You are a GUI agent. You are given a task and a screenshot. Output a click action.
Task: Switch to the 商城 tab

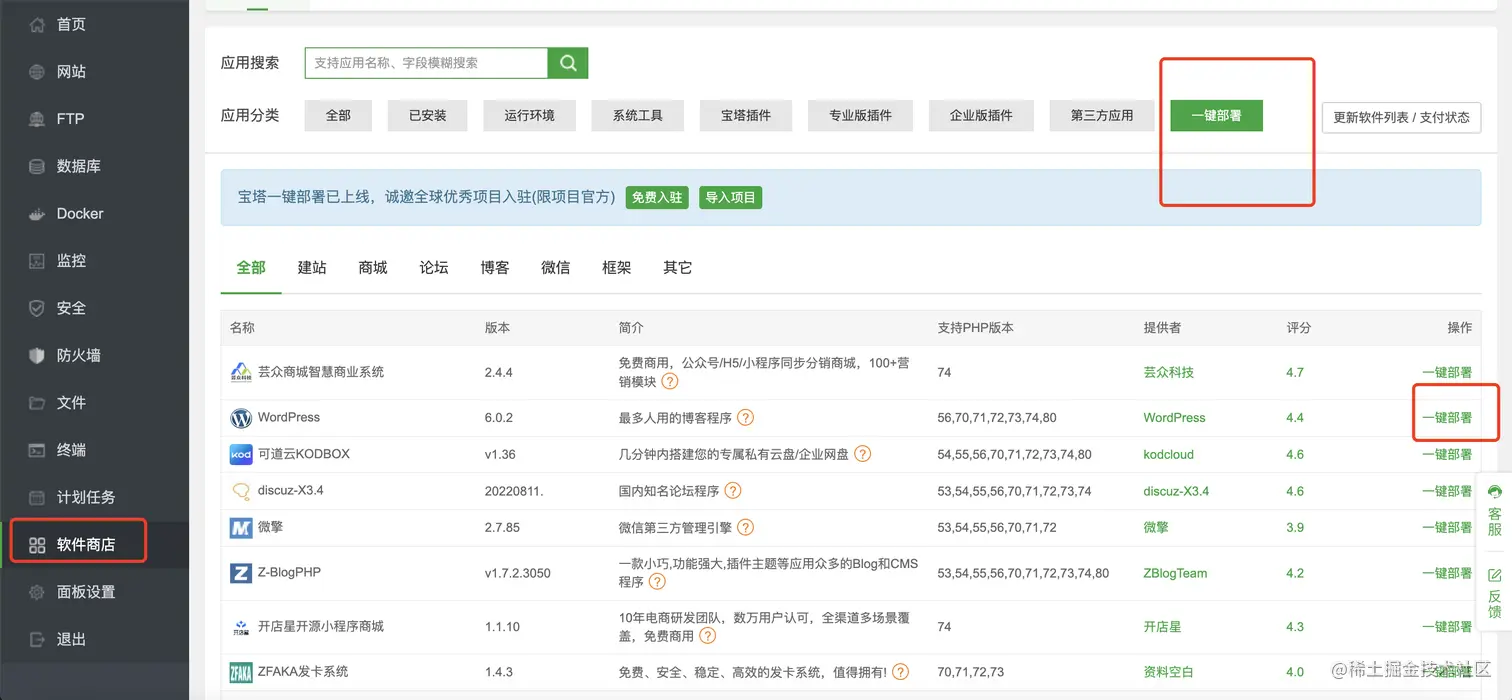(x=372, y=267)
